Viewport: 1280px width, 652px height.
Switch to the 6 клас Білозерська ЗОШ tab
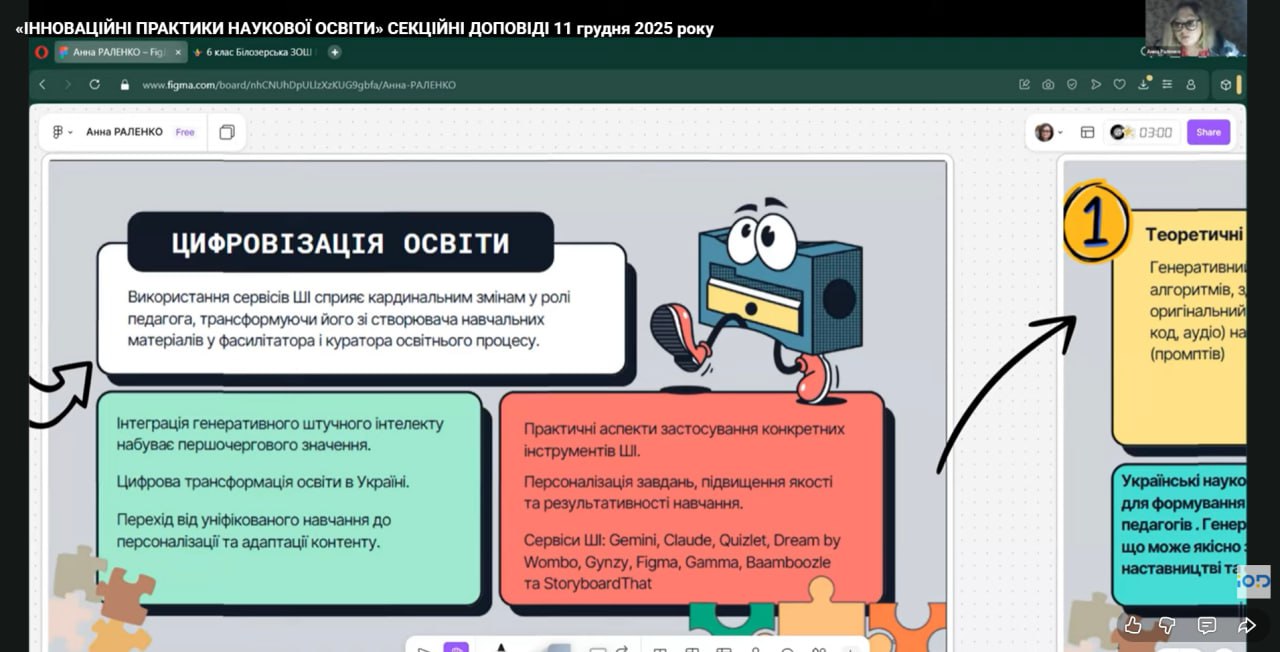(x=258, y=52)
